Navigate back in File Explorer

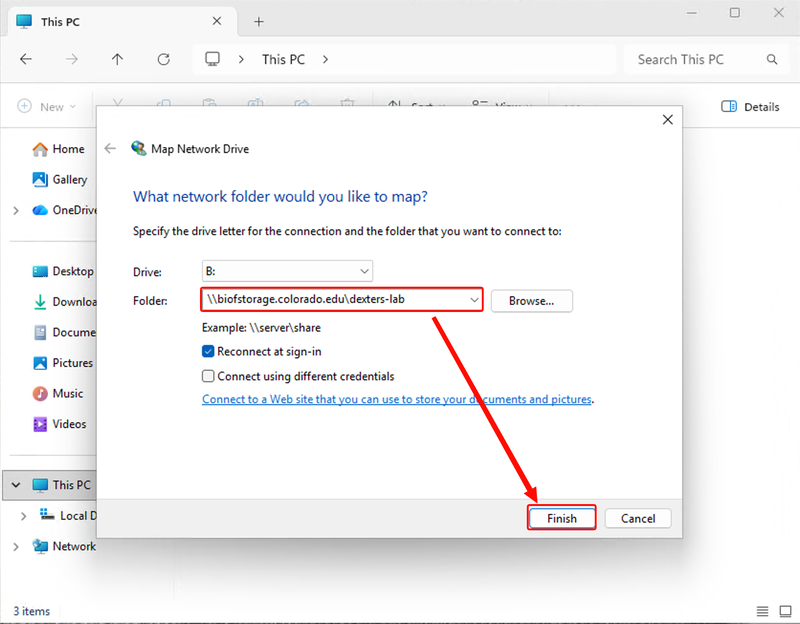pyautogui.click(x=26, y=59)
